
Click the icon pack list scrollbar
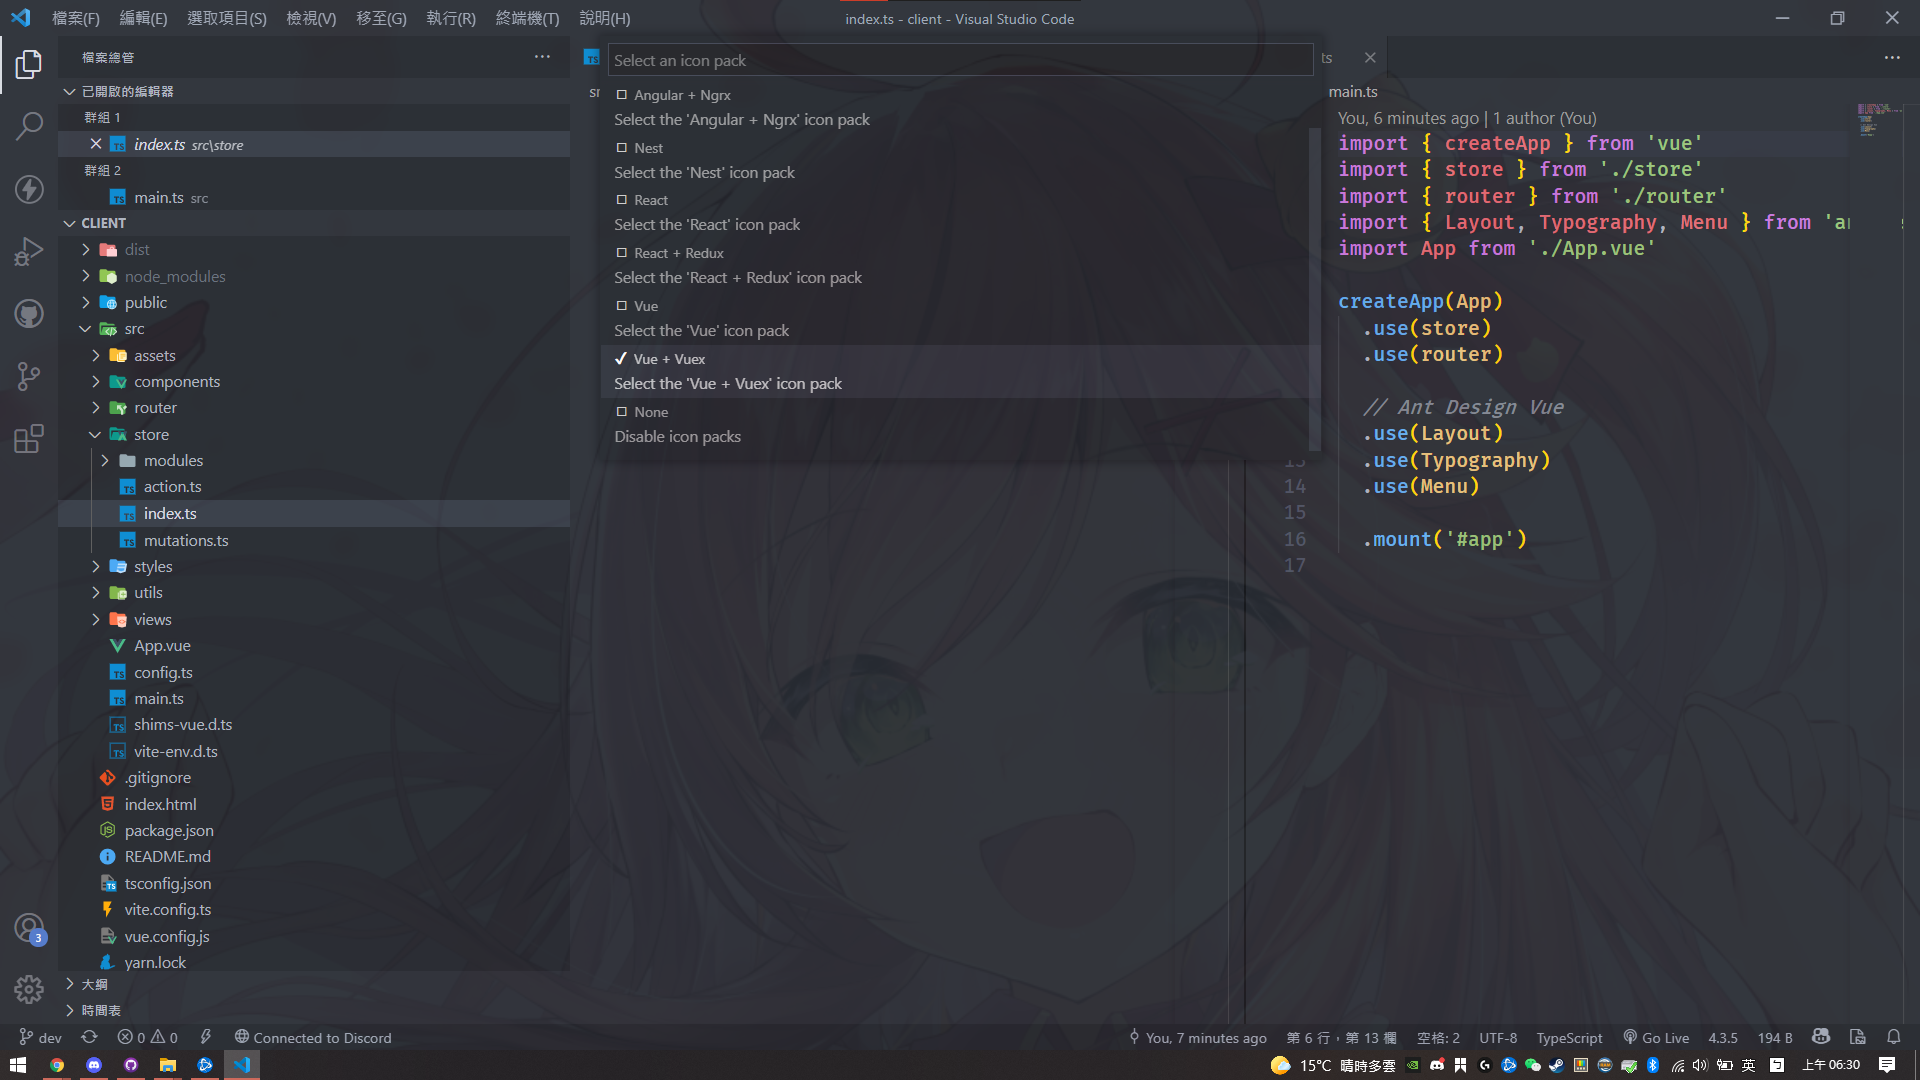click(1314, 288)
